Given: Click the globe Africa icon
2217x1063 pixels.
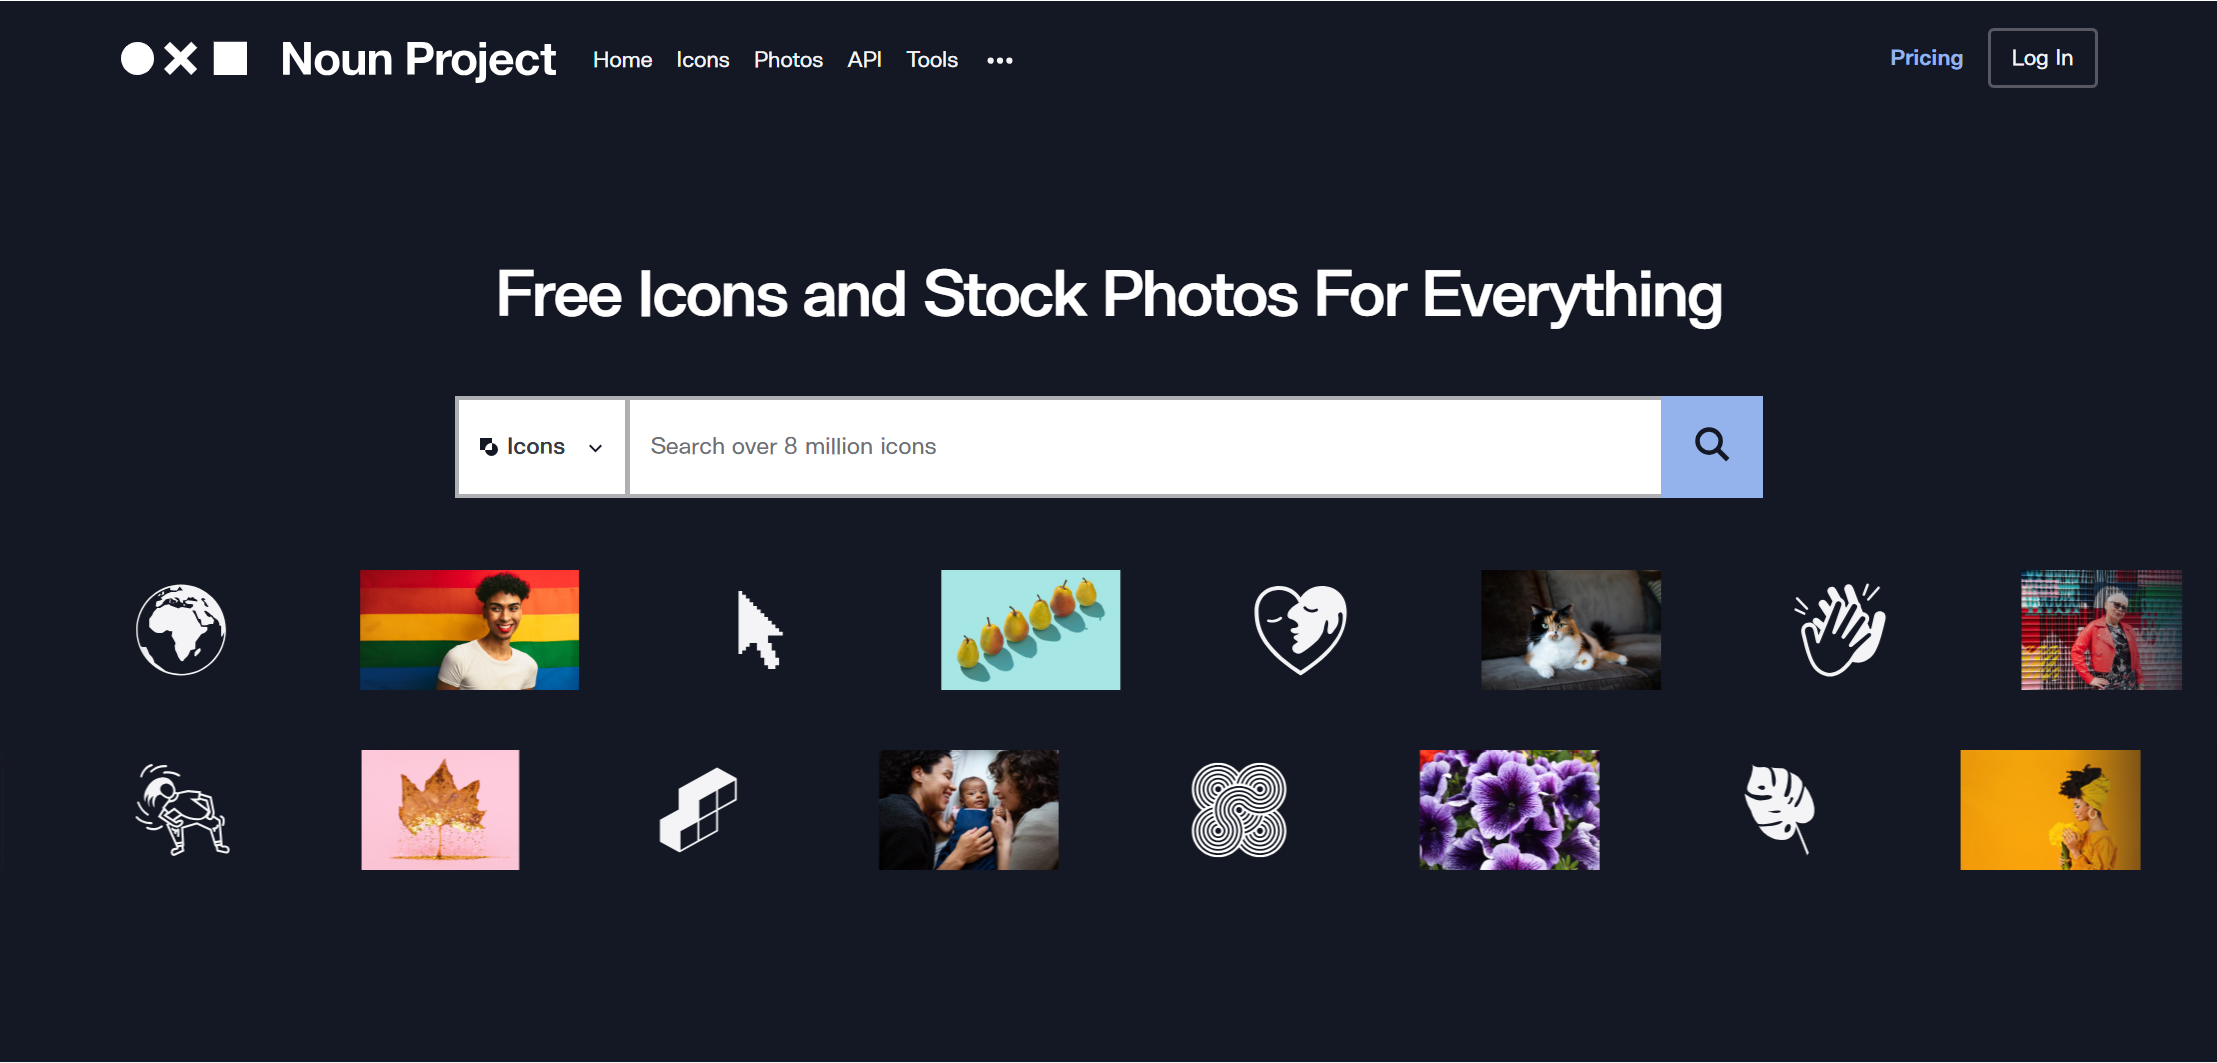Looking at the screenshot, I should click(x=181, y=630).
